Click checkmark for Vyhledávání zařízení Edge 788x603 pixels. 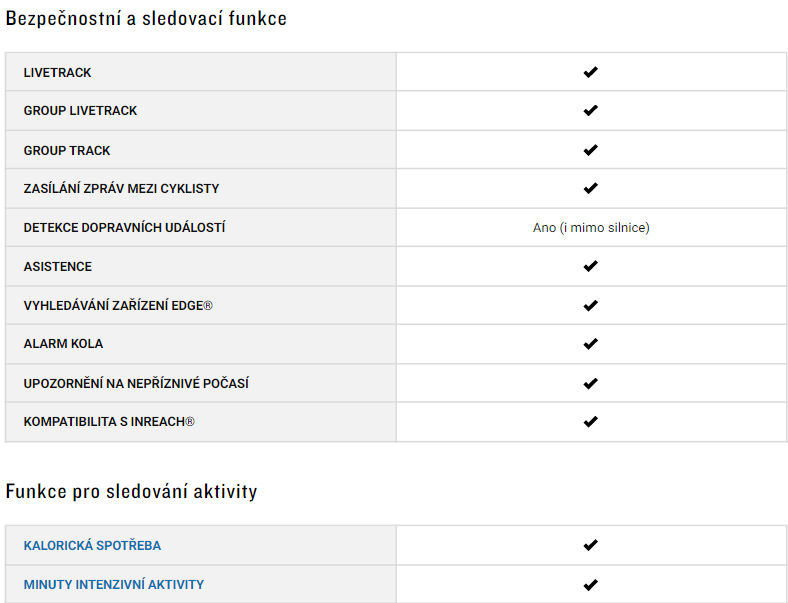click(x=590, y=306)
